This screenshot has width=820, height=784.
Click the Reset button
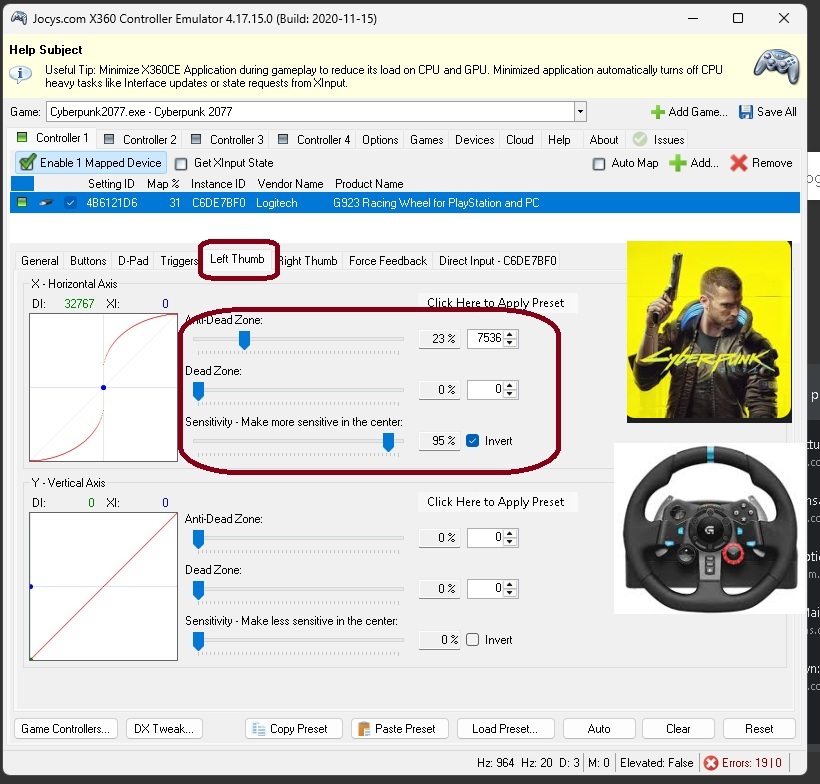759,729
